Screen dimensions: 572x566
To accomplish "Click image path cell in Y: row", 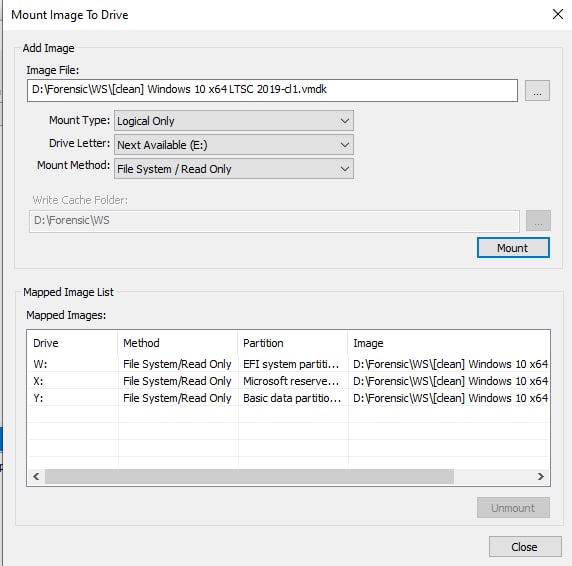I will [449, 398].
